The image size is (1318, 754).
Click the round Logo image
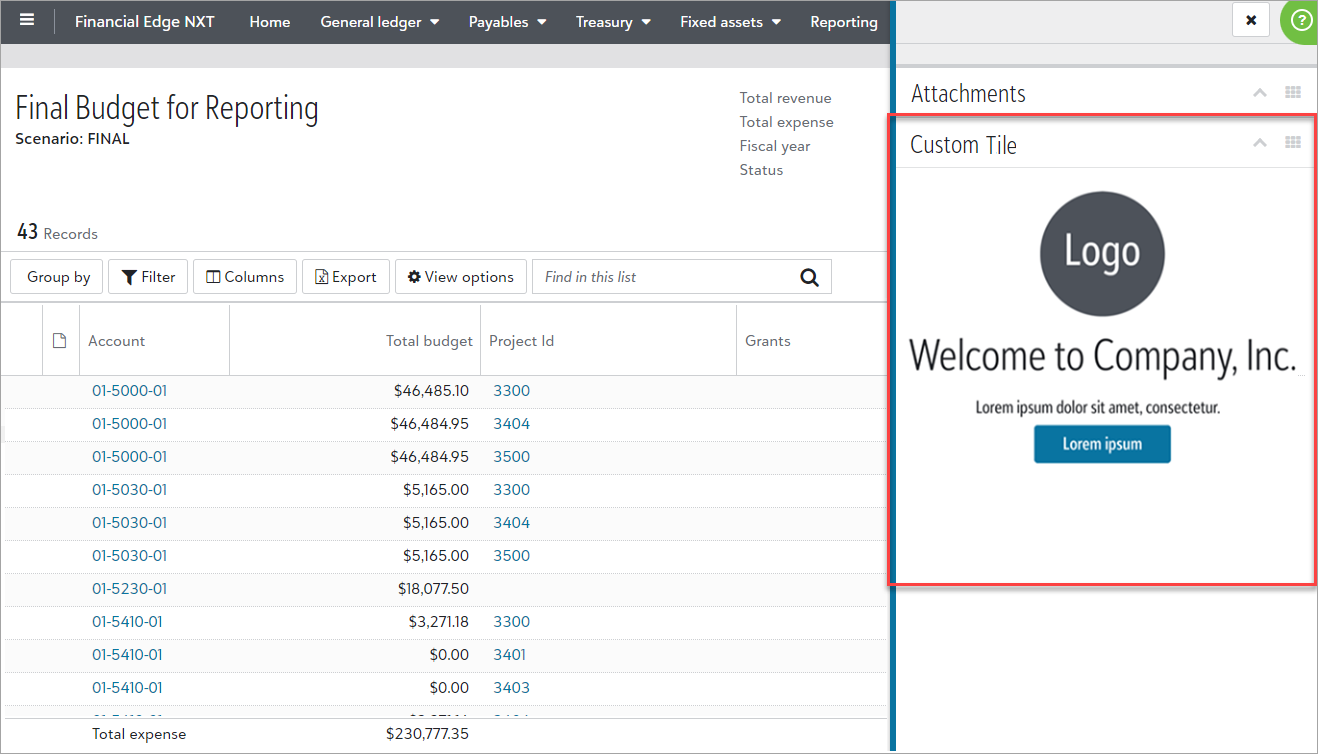click(x=1102, y=253)
